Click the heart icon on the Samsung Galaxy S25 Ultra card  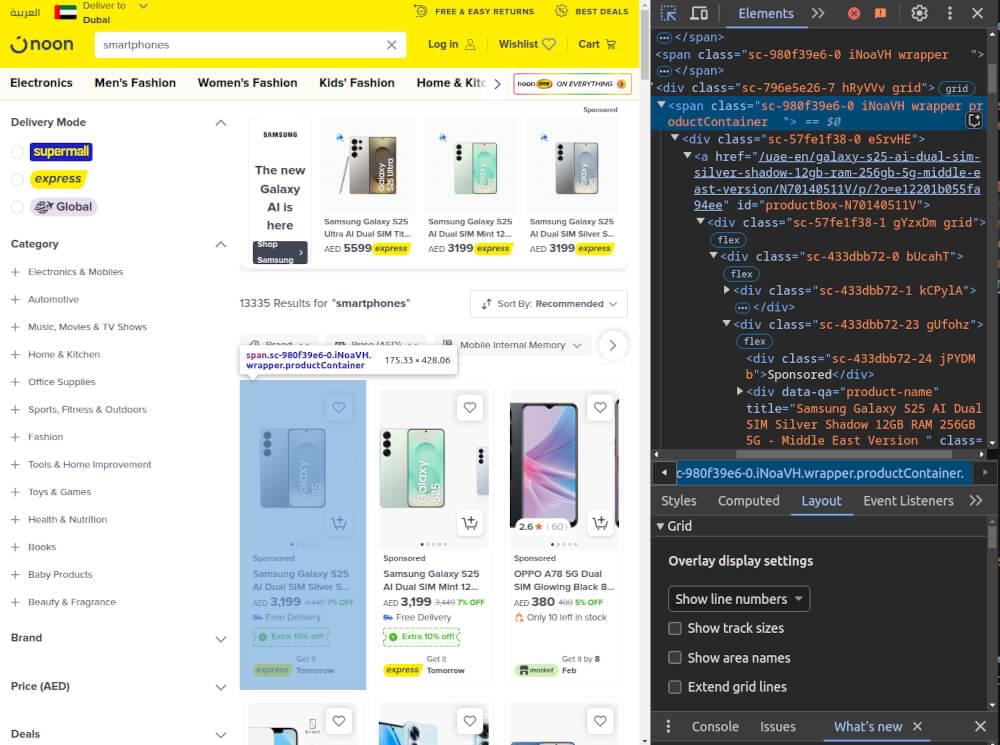339,407
